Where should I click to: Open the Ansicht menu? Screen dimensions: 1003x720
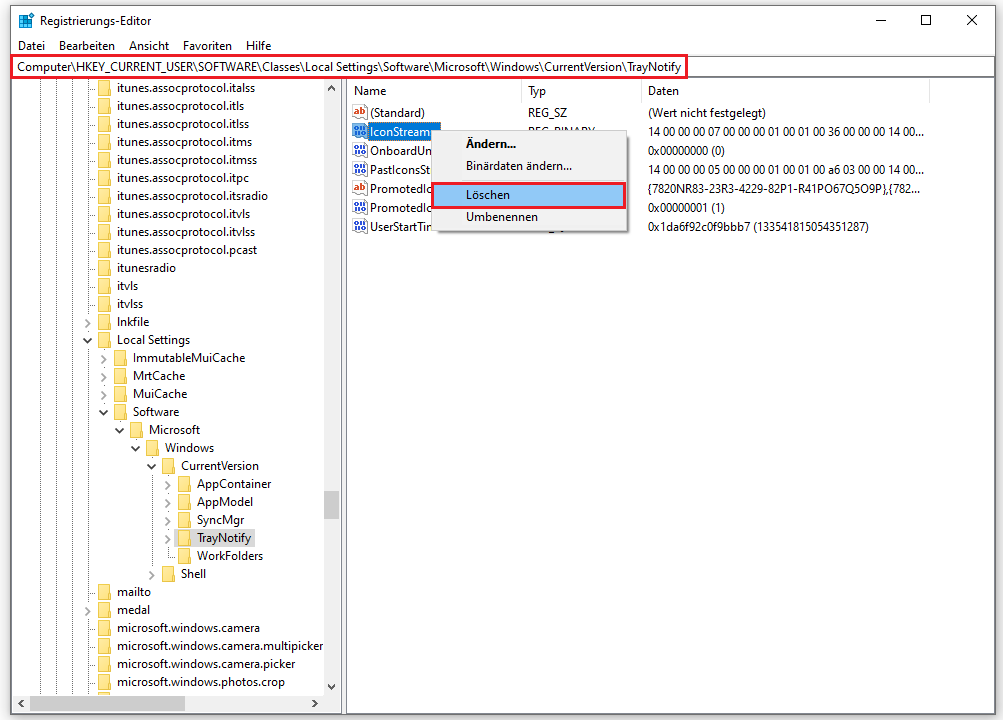tap(148, 45)
